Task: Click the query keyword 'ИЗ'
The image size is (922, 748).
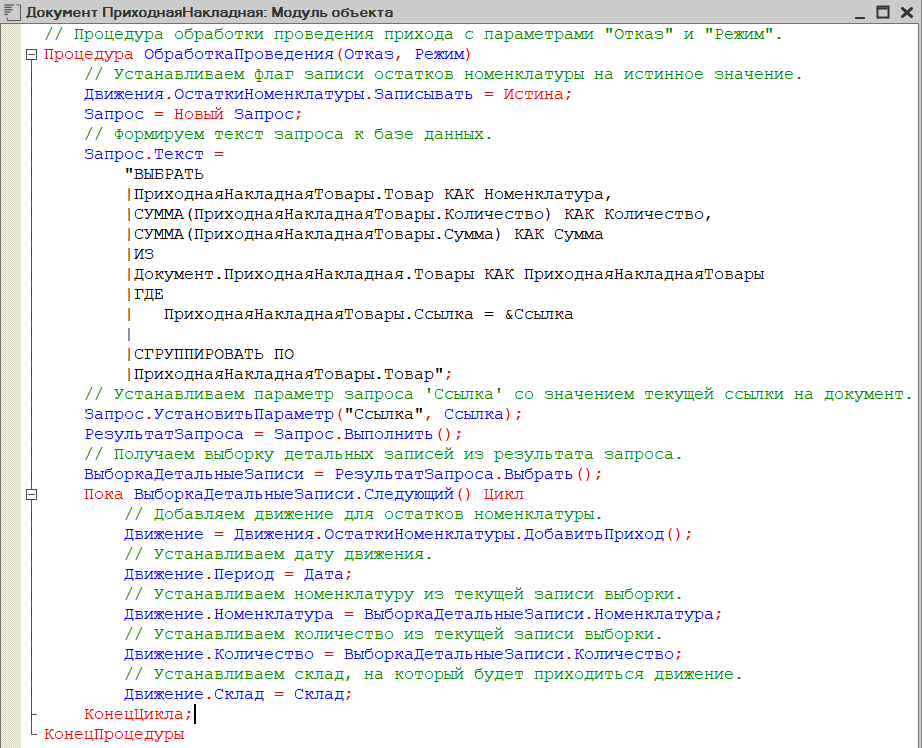Action: coord(144,255)
